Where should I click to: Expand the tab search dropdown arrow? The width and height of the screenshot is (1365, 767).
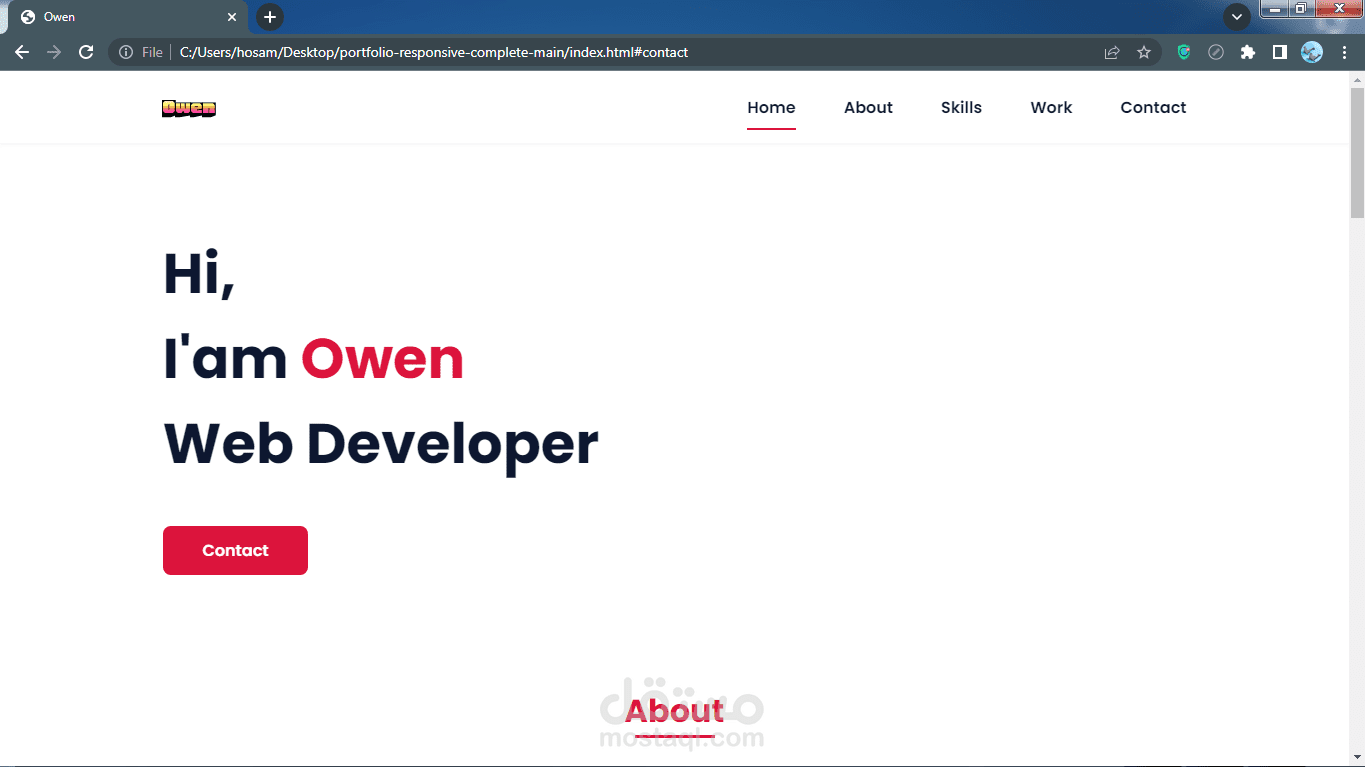click(1237, 17)
